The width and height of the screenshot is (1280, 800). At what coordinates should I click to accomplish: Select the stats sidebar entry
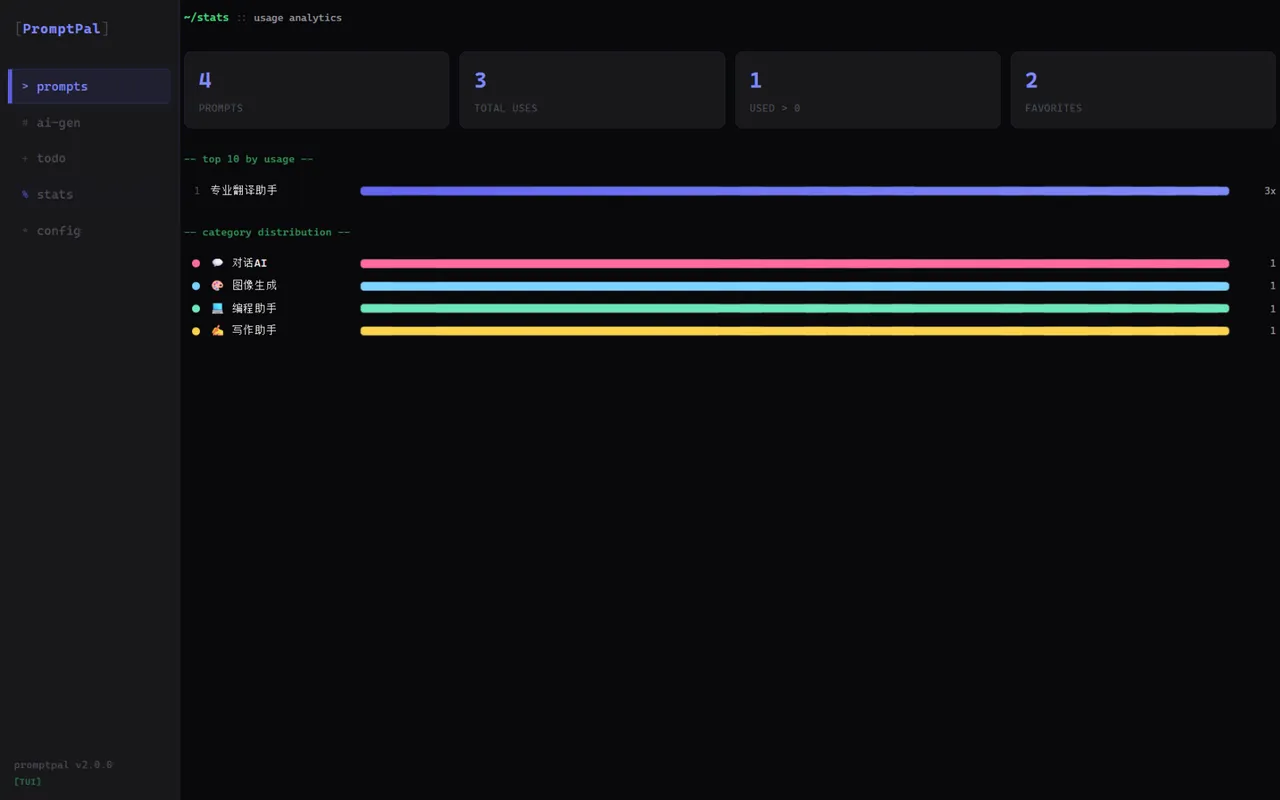pyautogui.click(x=89, y=194)
